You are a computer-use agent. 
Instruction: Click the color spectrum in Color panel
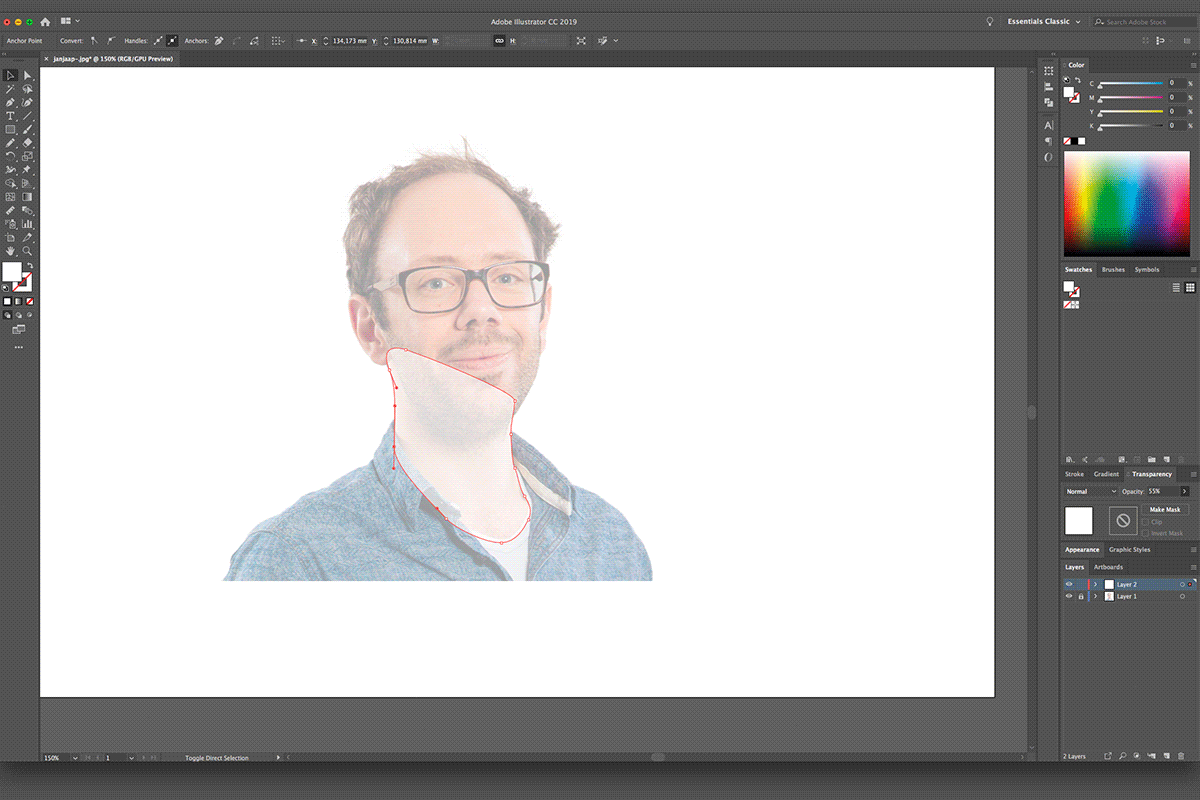tap(1126, 204)
